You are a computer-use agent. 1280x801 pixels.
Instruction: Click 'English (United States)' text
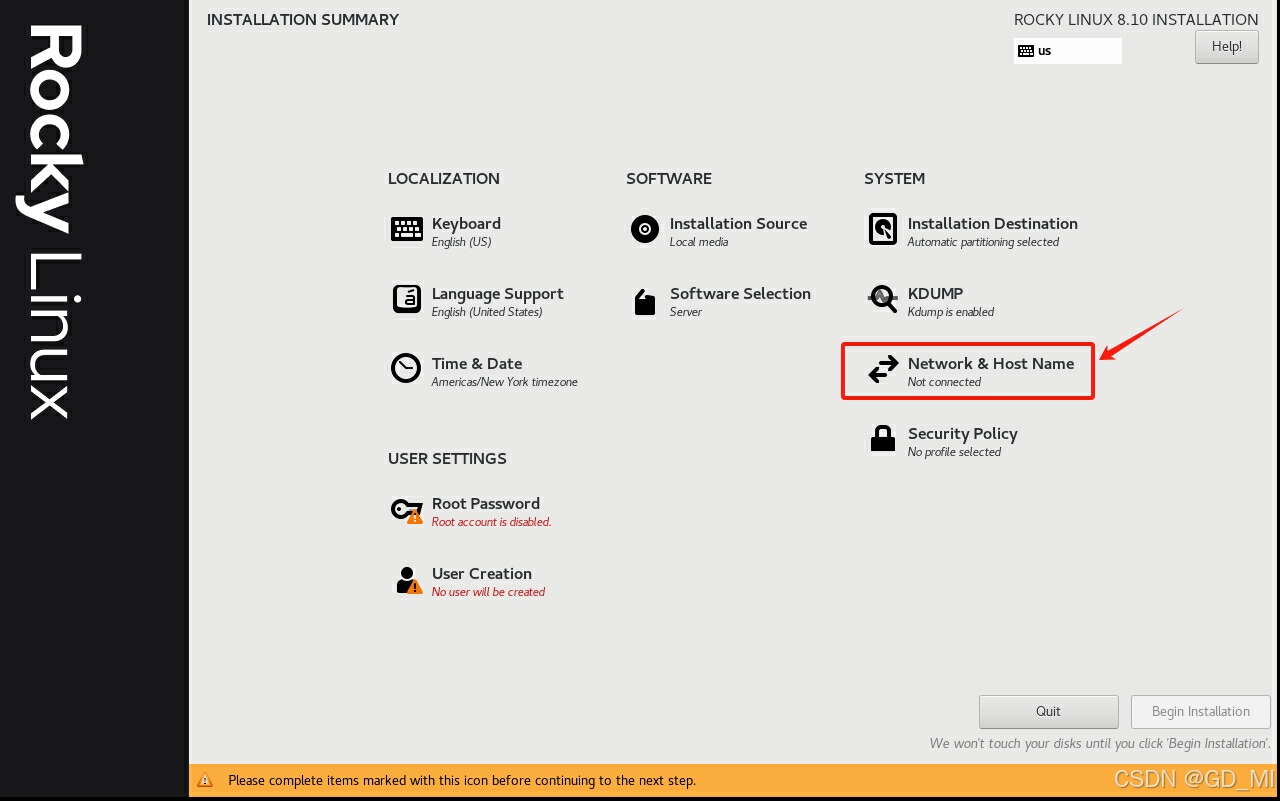(487, 312)
